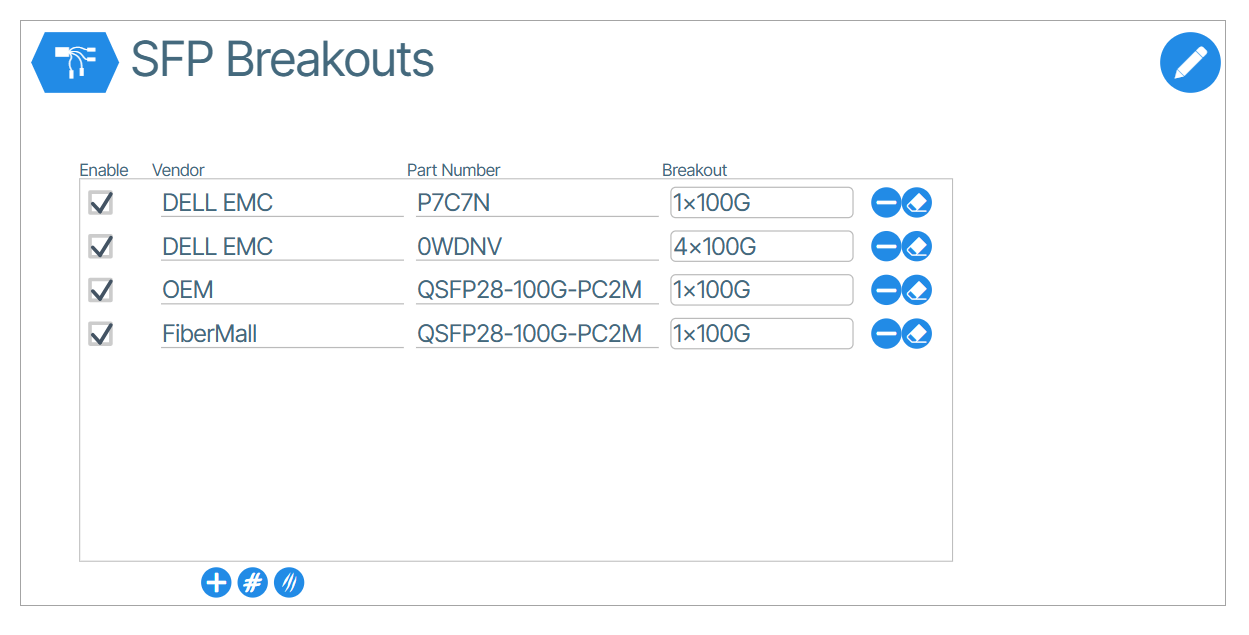
Task: Click the pencil edit icon
Action: click(1190, 63)
